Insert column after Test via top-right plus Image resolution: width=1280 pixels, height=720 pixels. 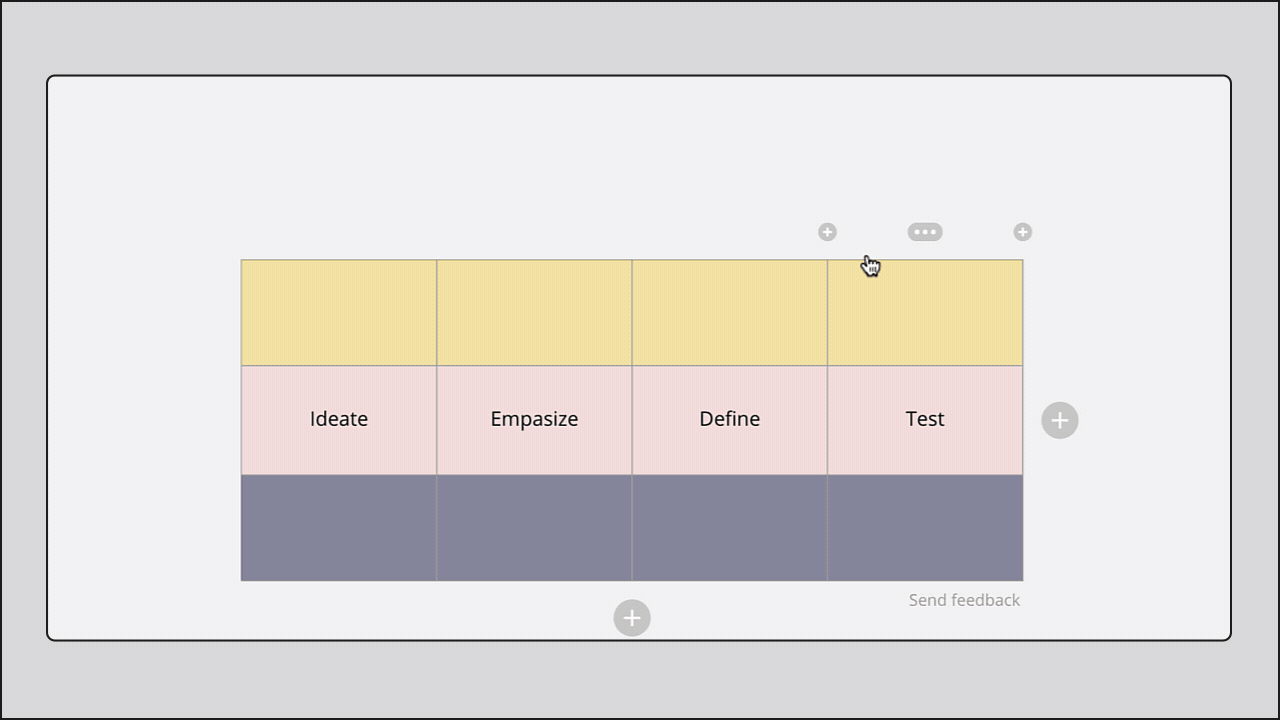click(x=1022, y=232)
